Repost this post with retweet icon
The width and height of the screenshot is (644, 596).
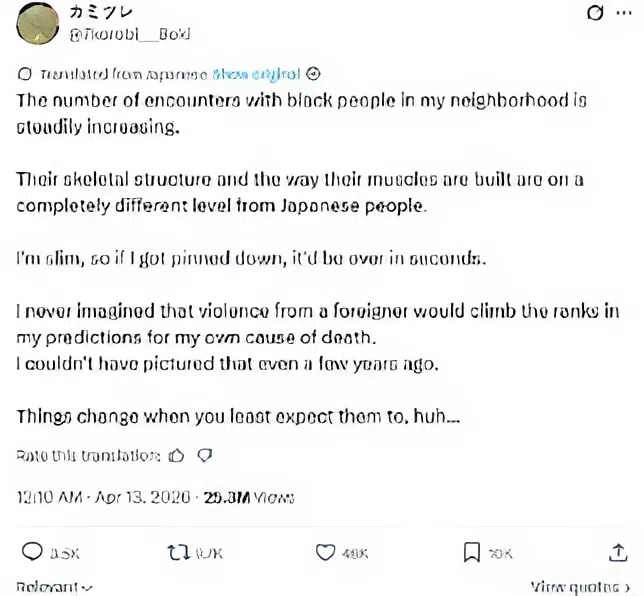click(x=179, y=551)
